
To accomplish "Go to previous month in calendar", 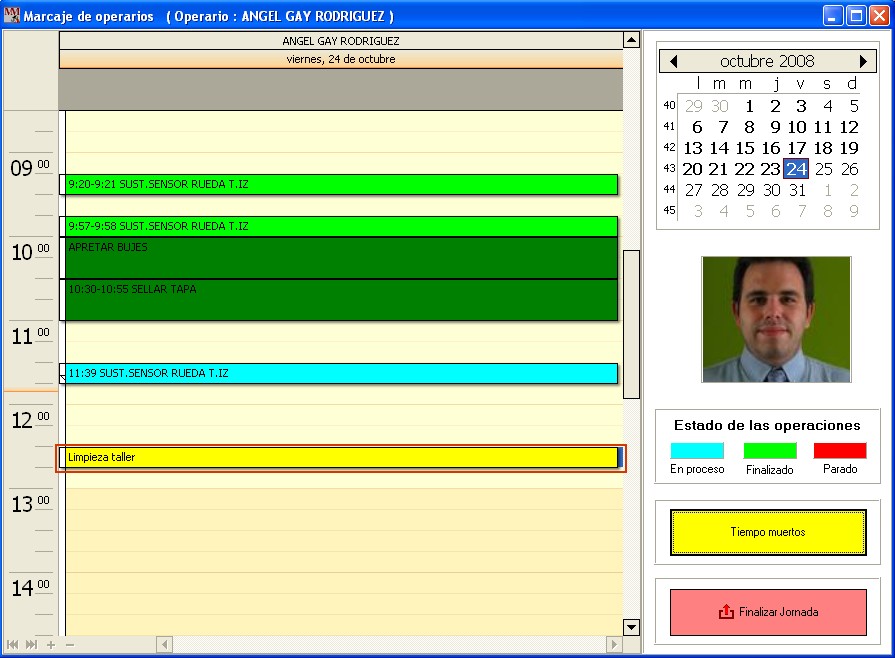I will coord(674,61).
